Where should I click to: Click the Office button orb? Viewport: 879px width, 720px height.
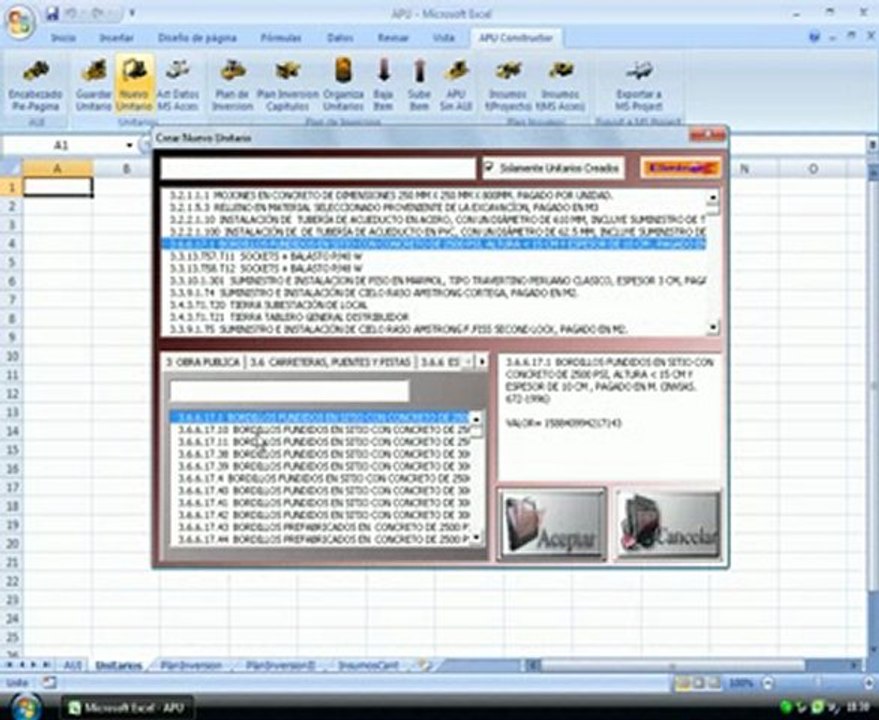(x=21, y=22)
